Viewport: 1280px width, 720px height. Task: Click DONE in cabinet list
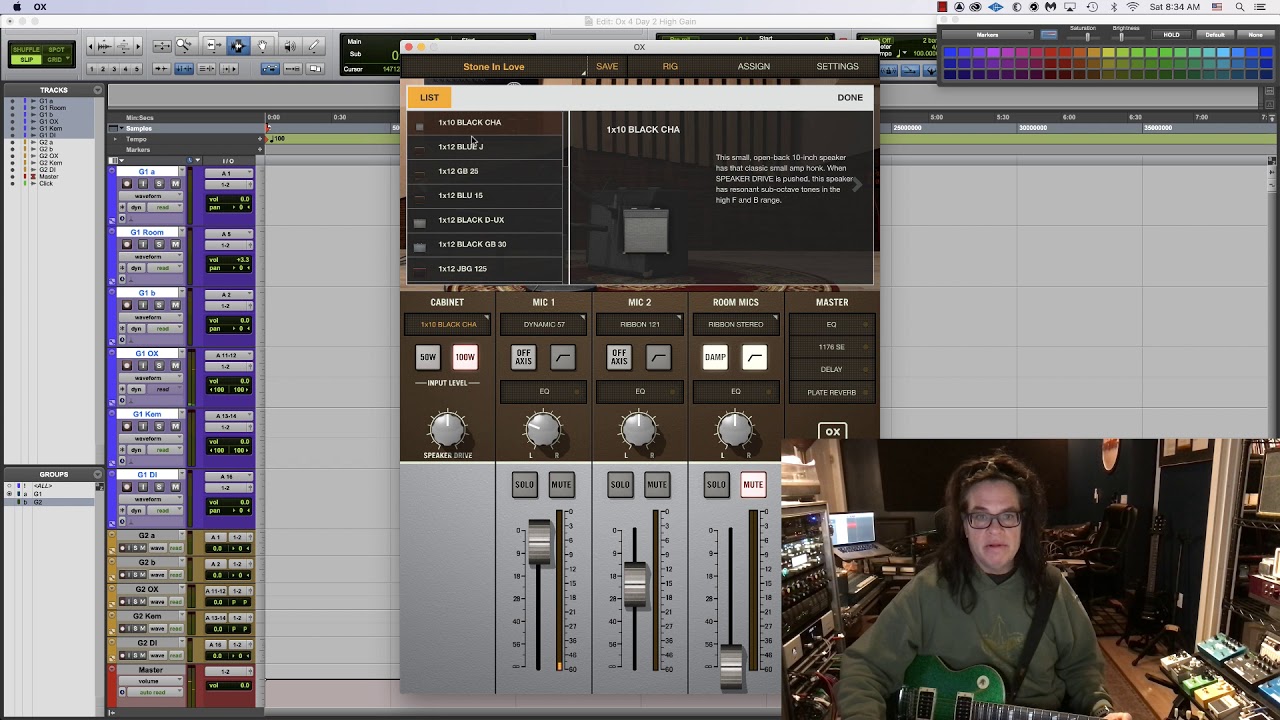pos(850,98)
